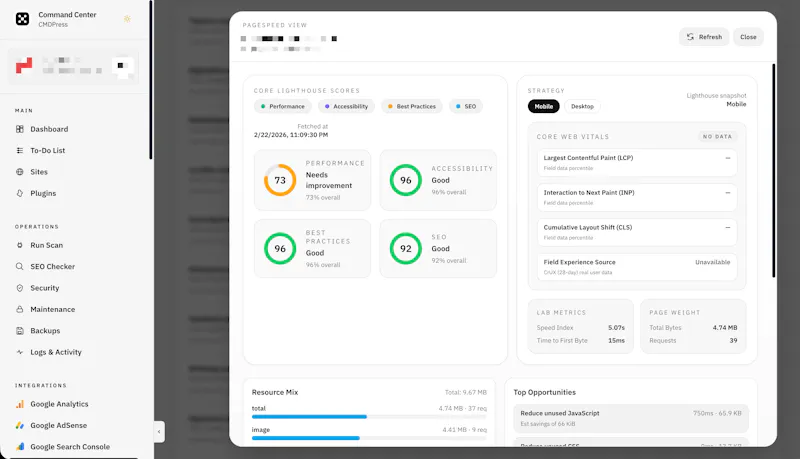
Task: Toggle the sun theme icon in sidebar header
Action: [x=127, y=19]
